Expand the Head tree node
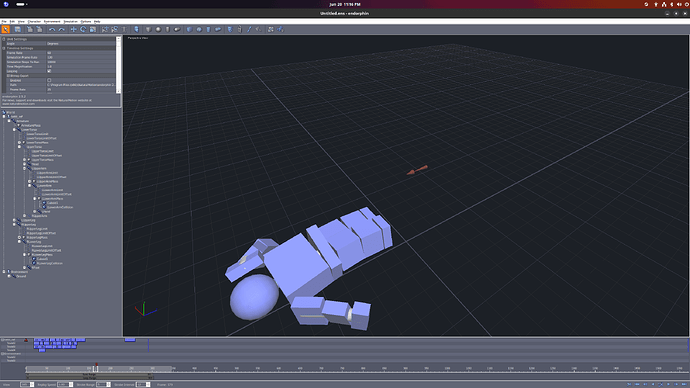This screenshot has width=690, height=388. point(24,164)
